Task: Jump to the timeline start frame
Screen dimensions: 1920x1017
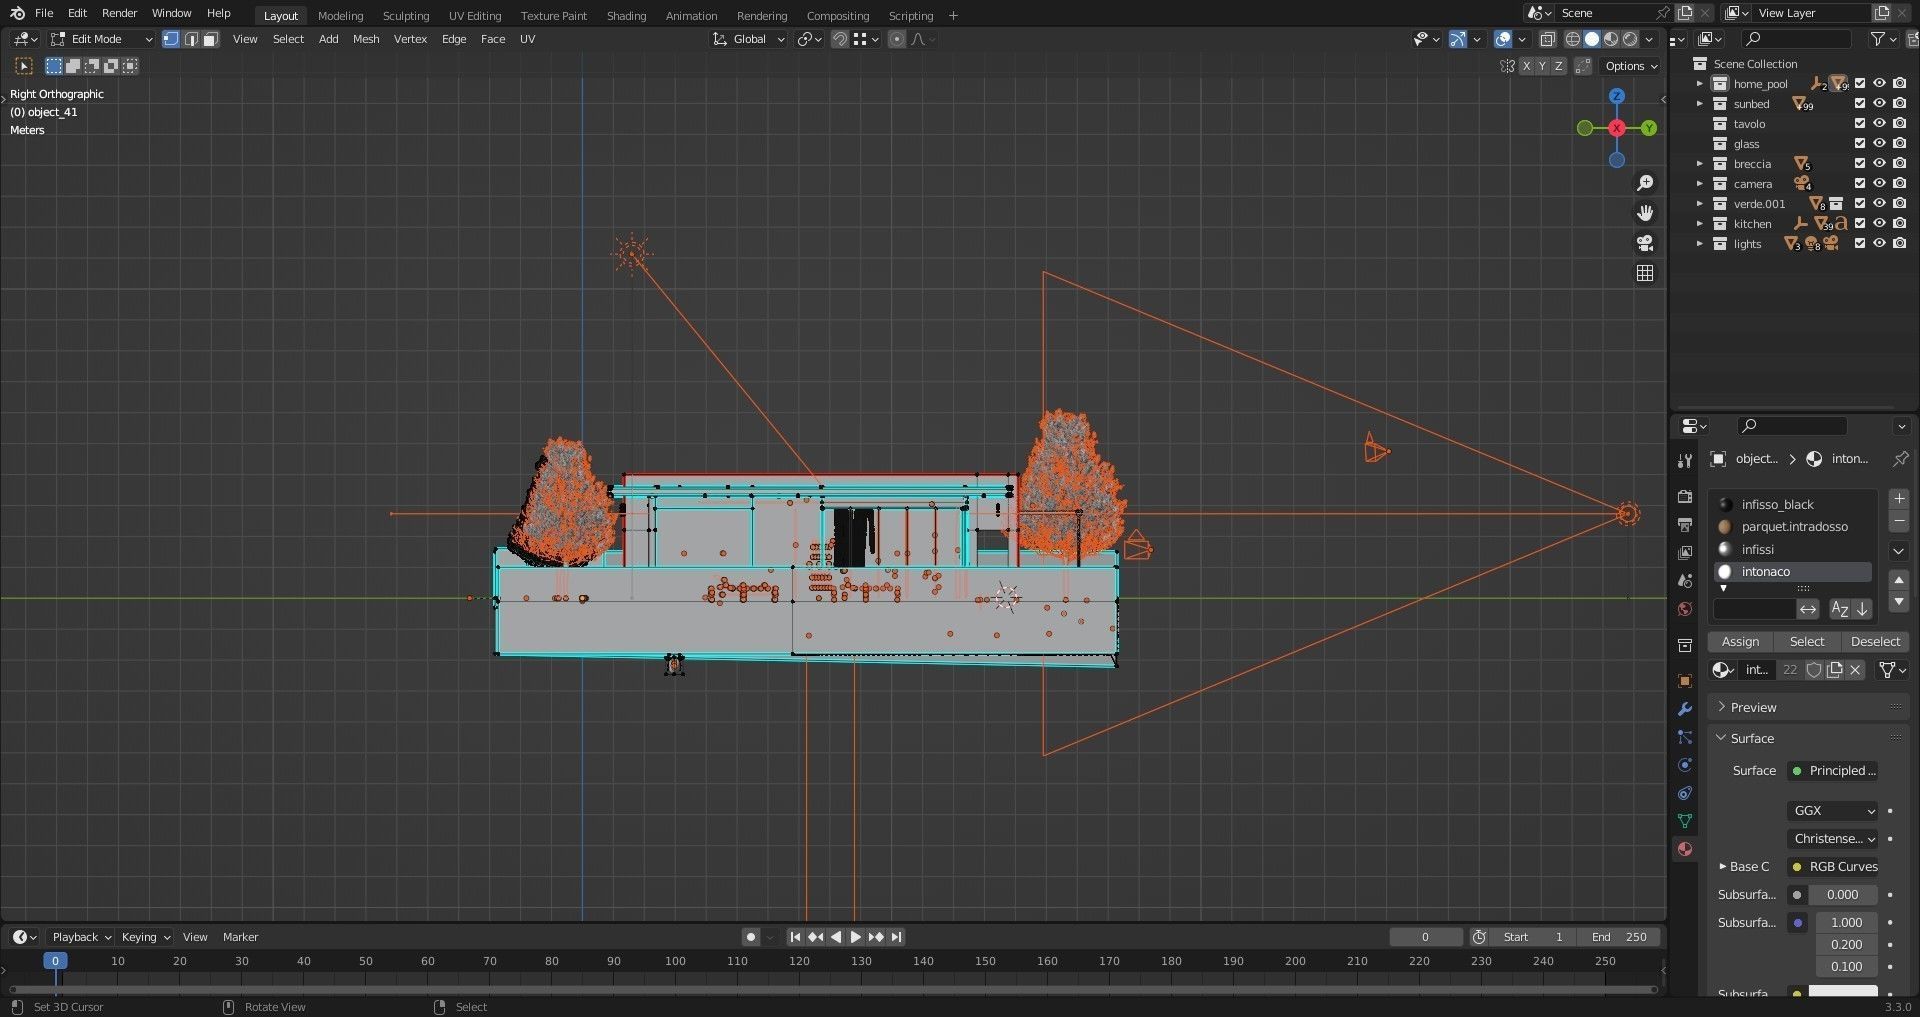Action: pyautogui.click(x=795, y=937)
